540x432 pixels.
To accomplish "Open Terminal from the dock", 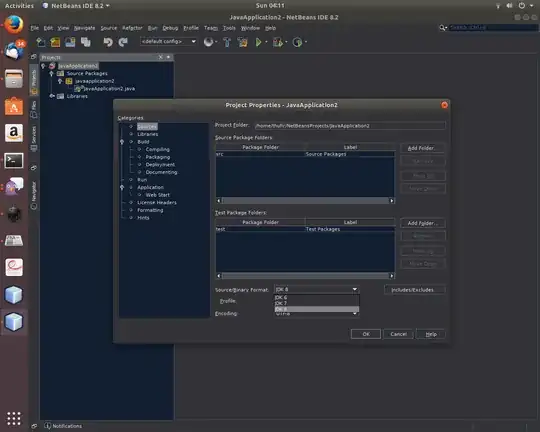I will [14, 160].
